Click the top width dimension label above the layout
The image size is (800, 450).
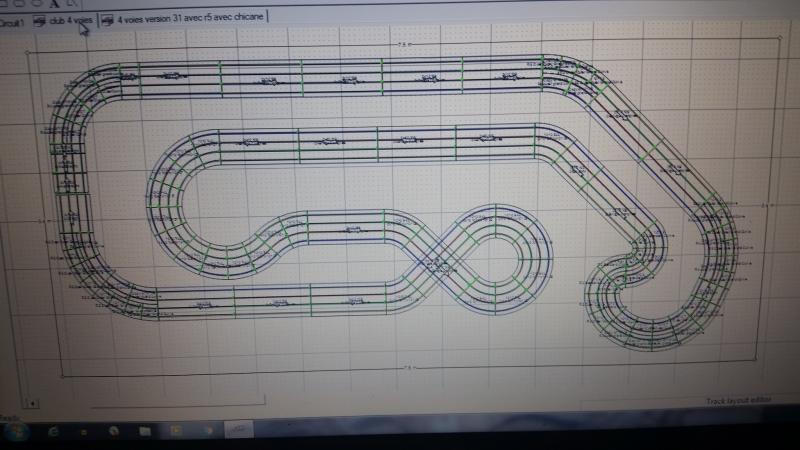tap(401, 44)
